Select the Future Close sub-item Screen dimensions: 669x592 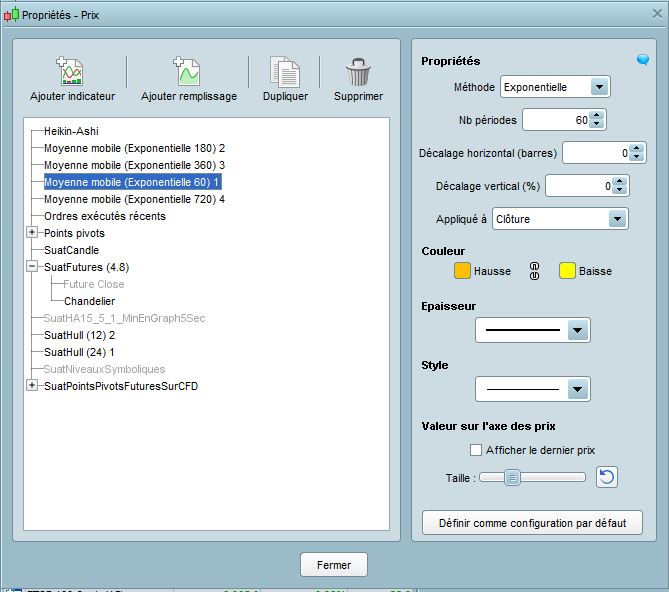tap(94, 284)
